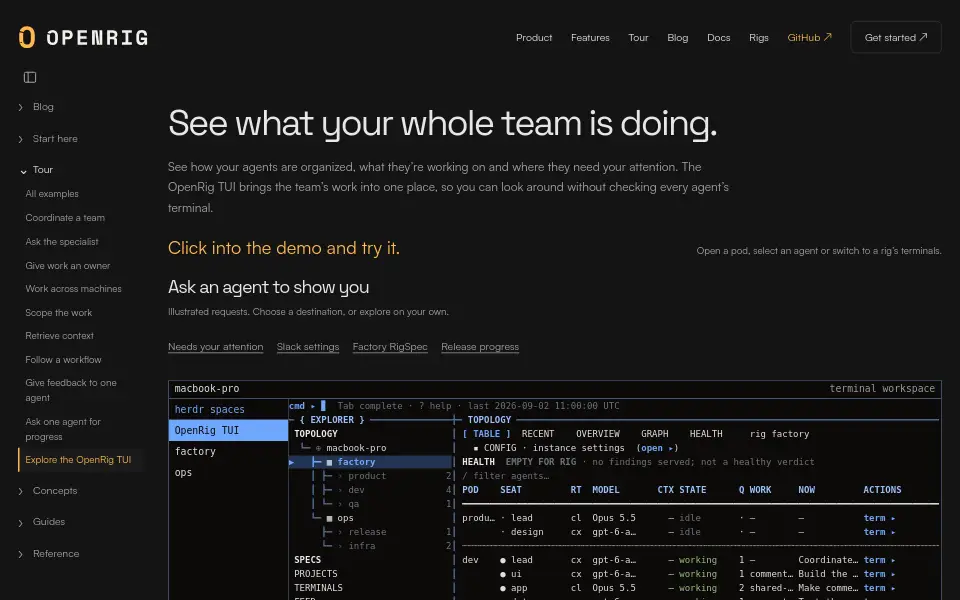Open PROJECTS in explorer

click(x=316, y=574)
